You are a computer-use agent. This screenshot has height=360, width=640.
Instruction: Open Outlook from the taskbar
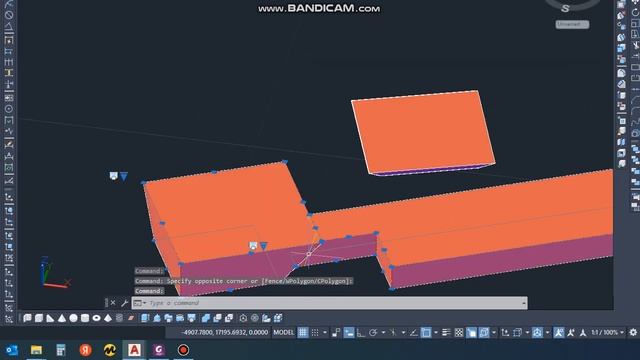pos(12,350)
